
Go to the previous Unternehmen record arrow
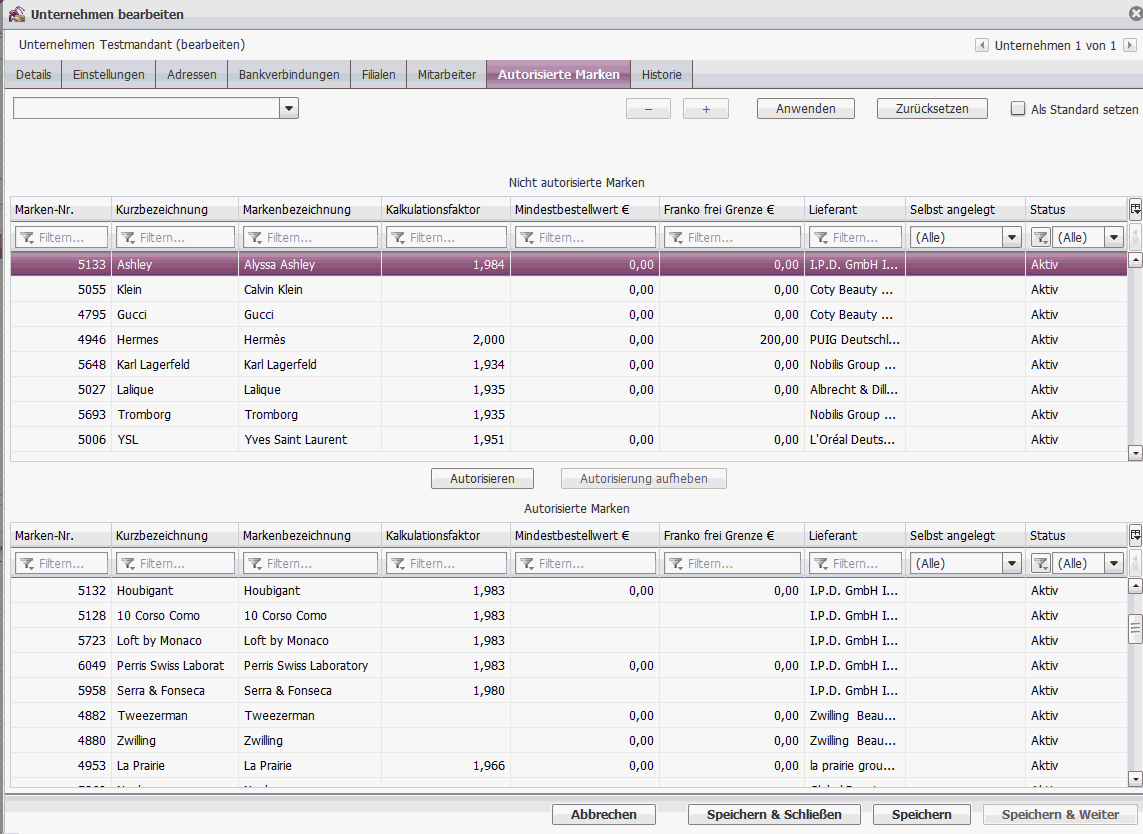click(x=982, y=45)
